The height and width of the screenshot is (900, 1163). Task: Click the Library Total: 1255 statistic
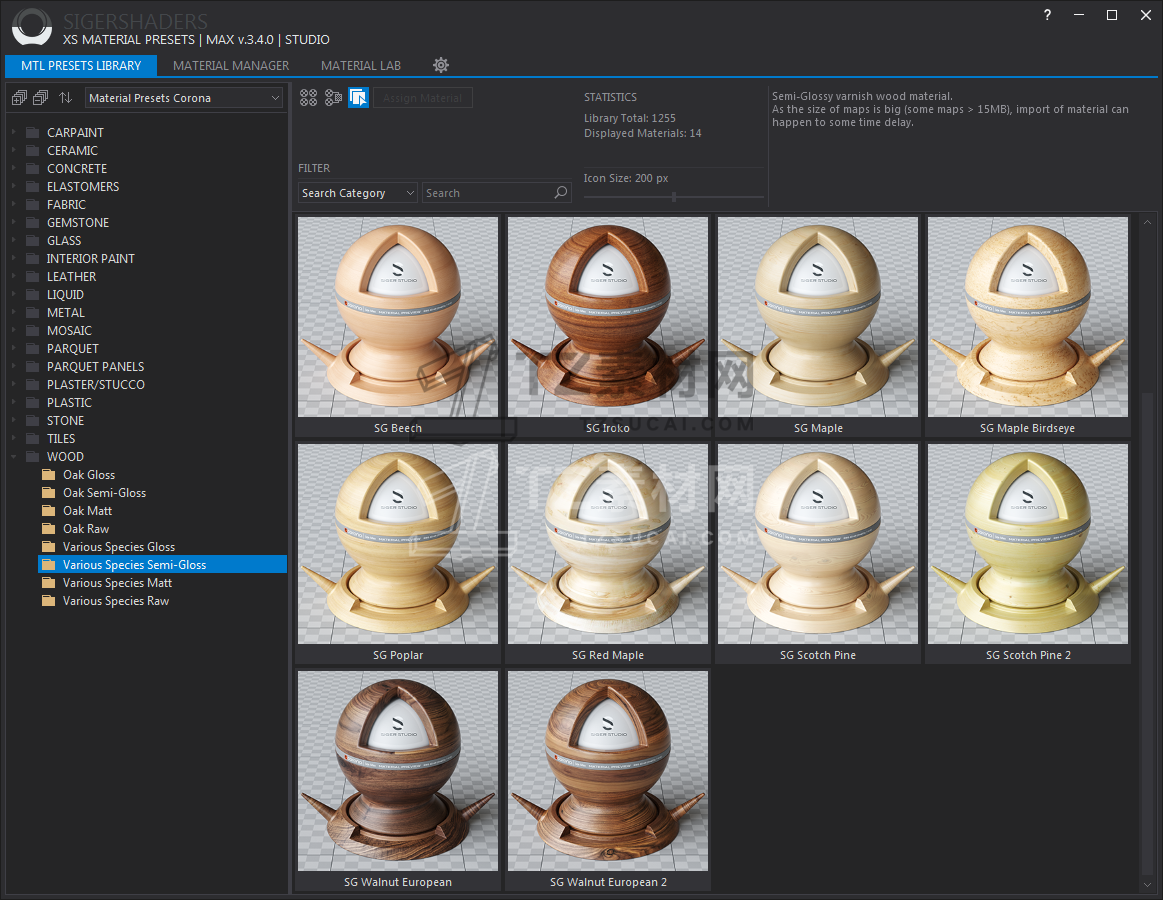(x=630, y=118)
